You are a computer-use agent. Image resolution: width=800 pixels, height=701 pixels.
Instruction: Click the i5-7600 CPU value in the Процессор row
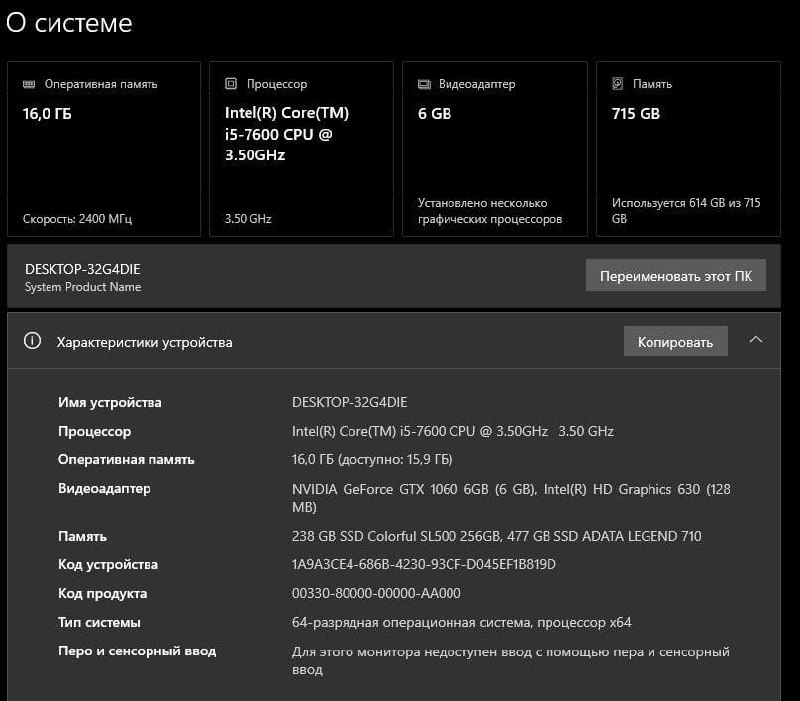pos(453,431)
